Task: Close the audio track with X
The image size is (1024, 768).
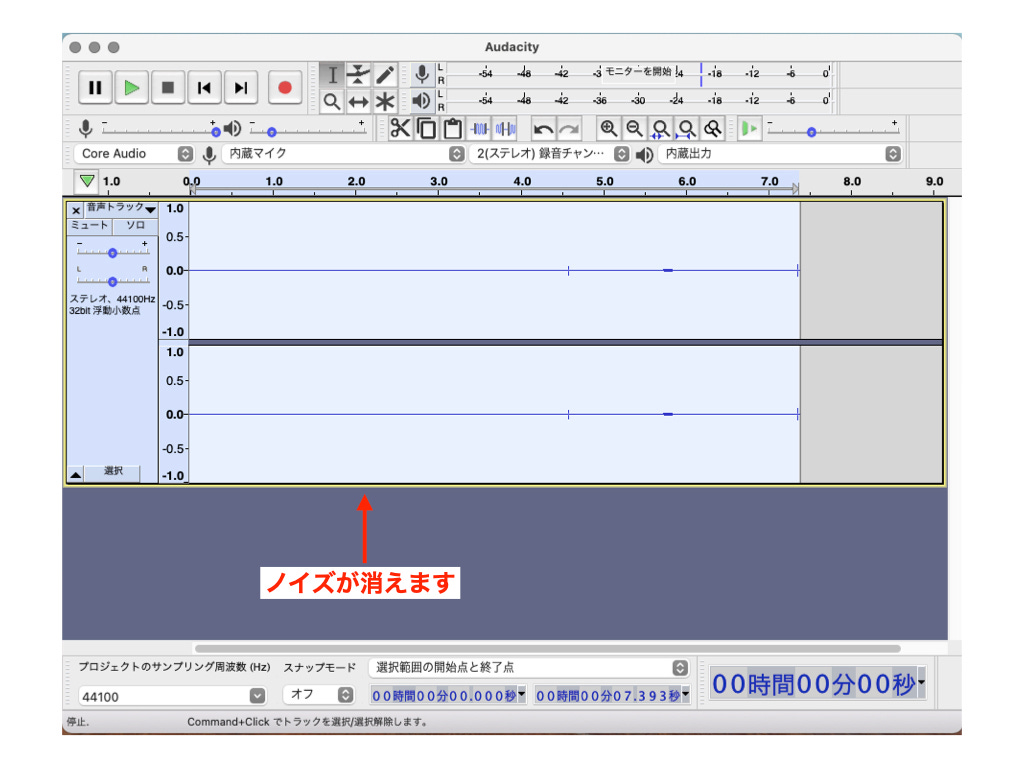Action: (x=76, y=210)
